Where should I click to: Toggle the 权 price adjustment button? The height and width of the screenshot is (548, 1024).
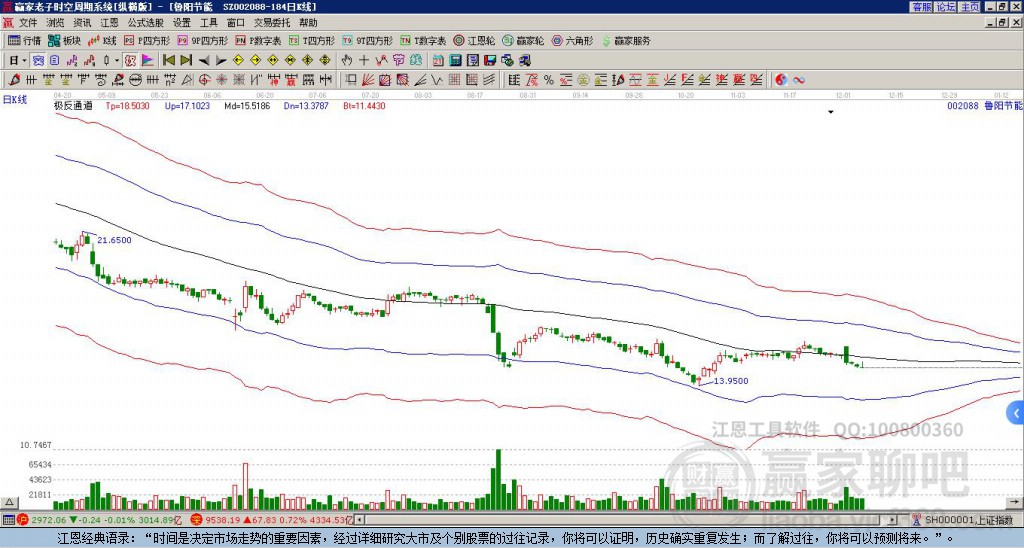(x=130, y=61)
